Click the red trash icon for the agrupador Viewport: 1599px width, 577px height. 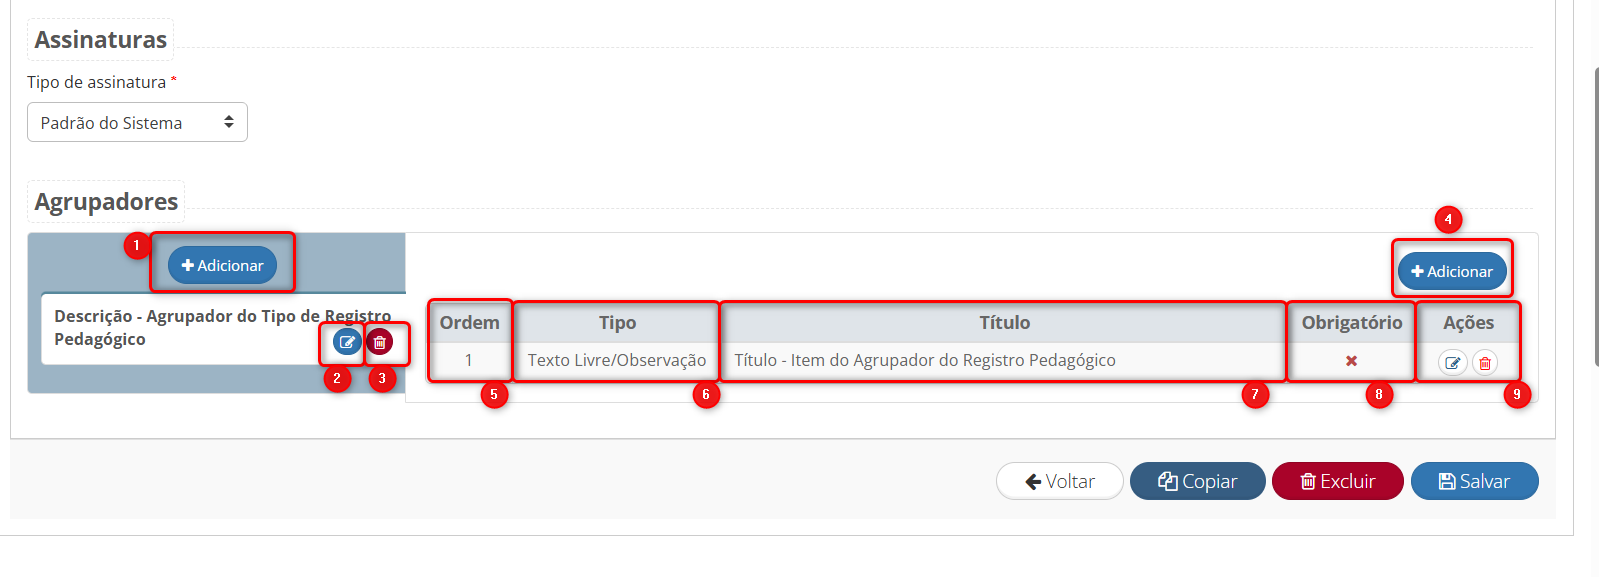(380, 342)
